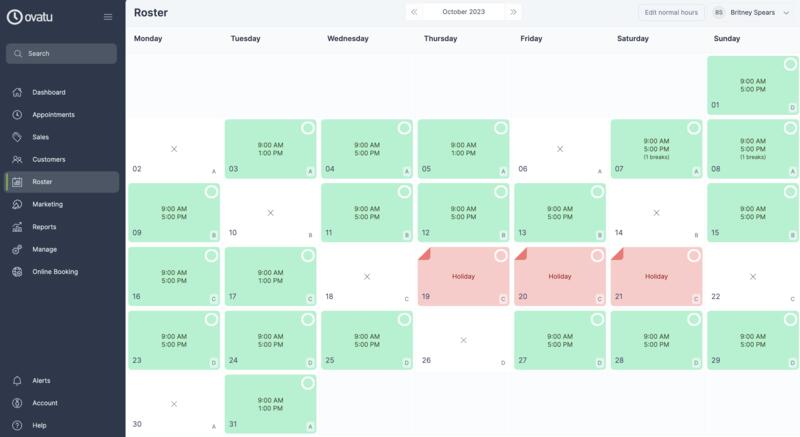Toggle the selection circle on October 01
The image size is (800, 437).
tap(790, 64)
